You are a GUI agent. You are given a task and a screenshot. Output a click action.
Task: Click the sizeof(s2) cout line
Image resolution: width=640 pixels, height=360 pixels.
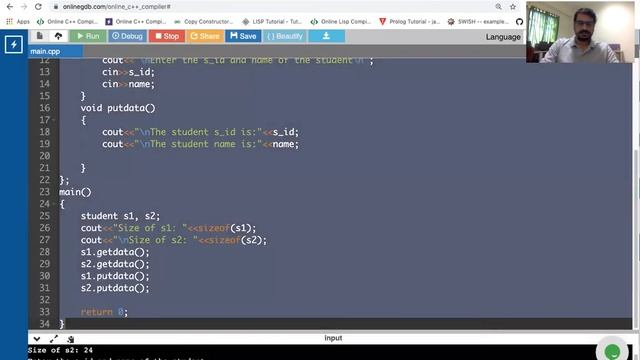click(173, 240)
